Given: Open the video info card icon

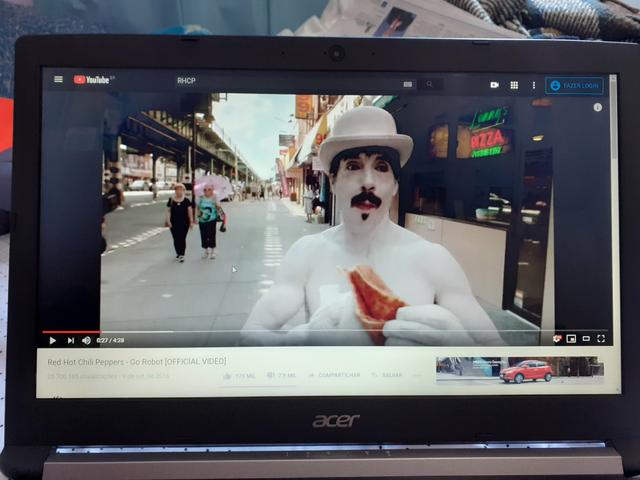Looking at the screenshot, I should coord(598,107).
